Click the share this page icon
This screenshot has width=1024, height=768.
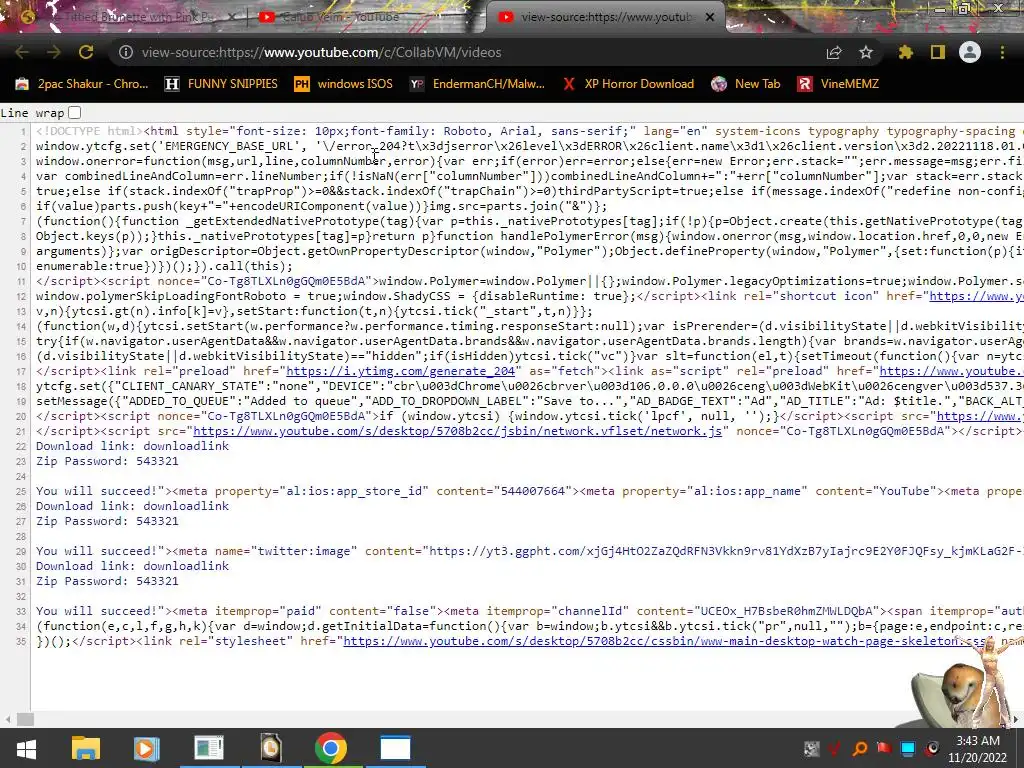834,52
